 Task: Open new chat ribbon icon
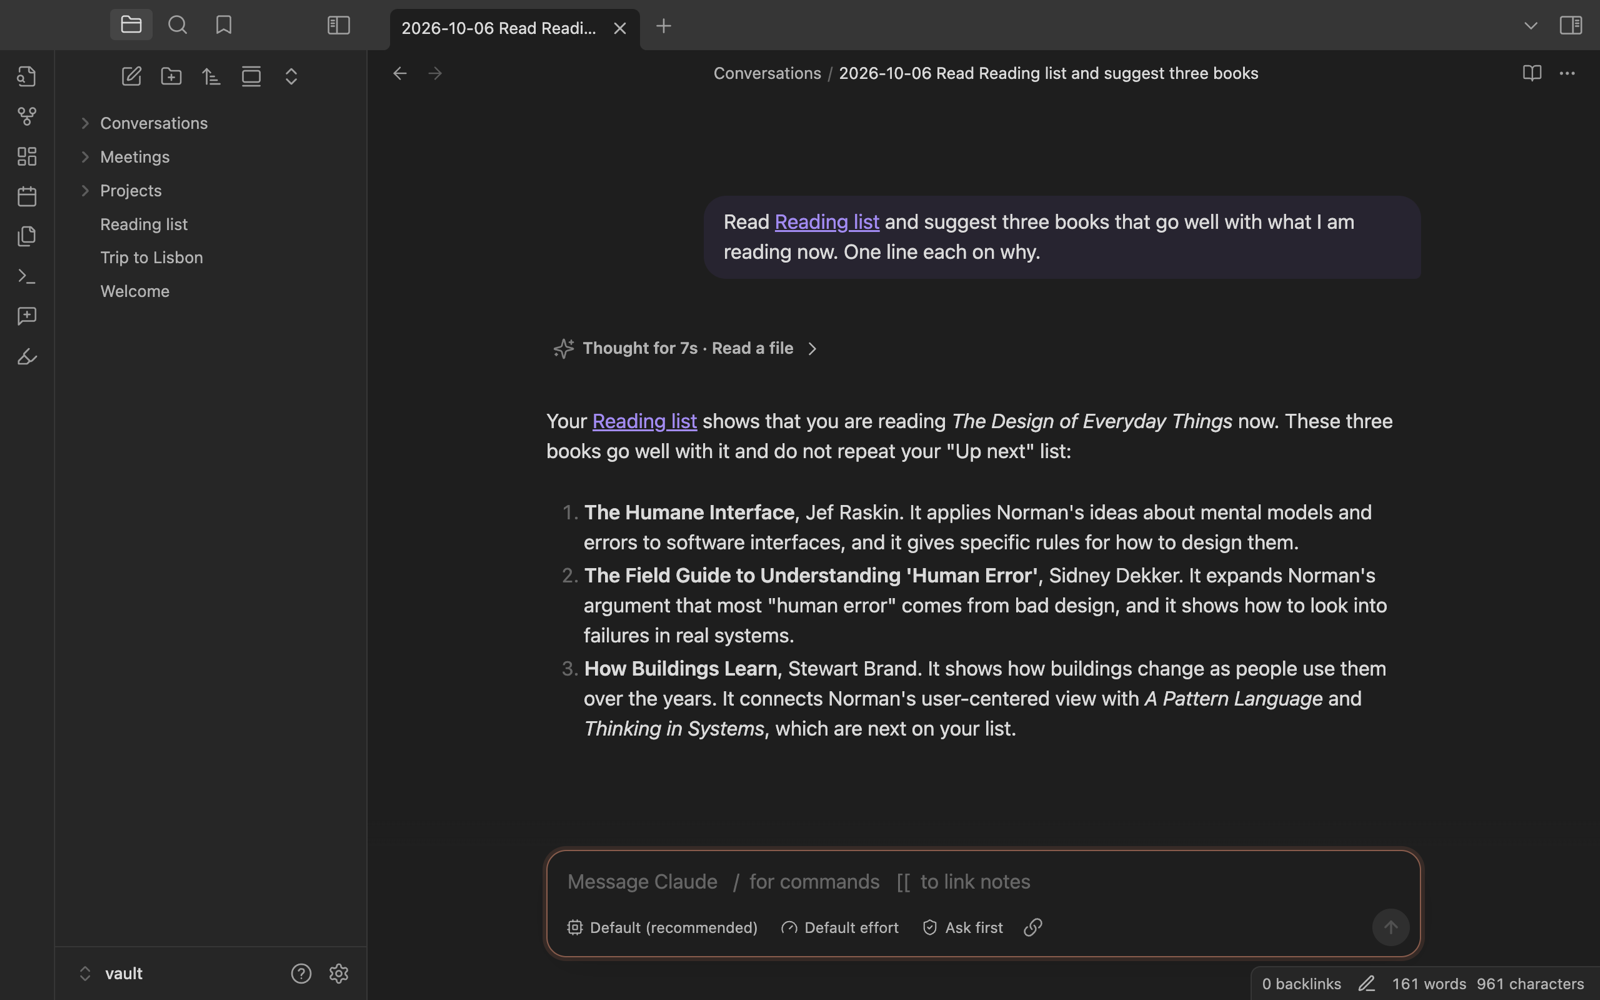(27, 316)
